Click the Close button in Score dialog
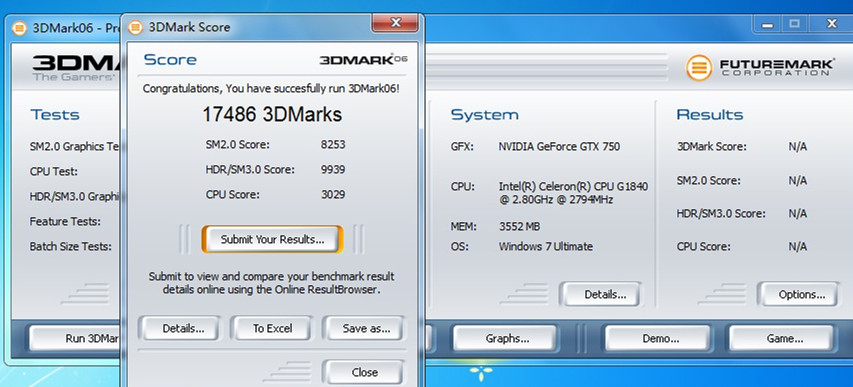 click(x=364, y=372)
